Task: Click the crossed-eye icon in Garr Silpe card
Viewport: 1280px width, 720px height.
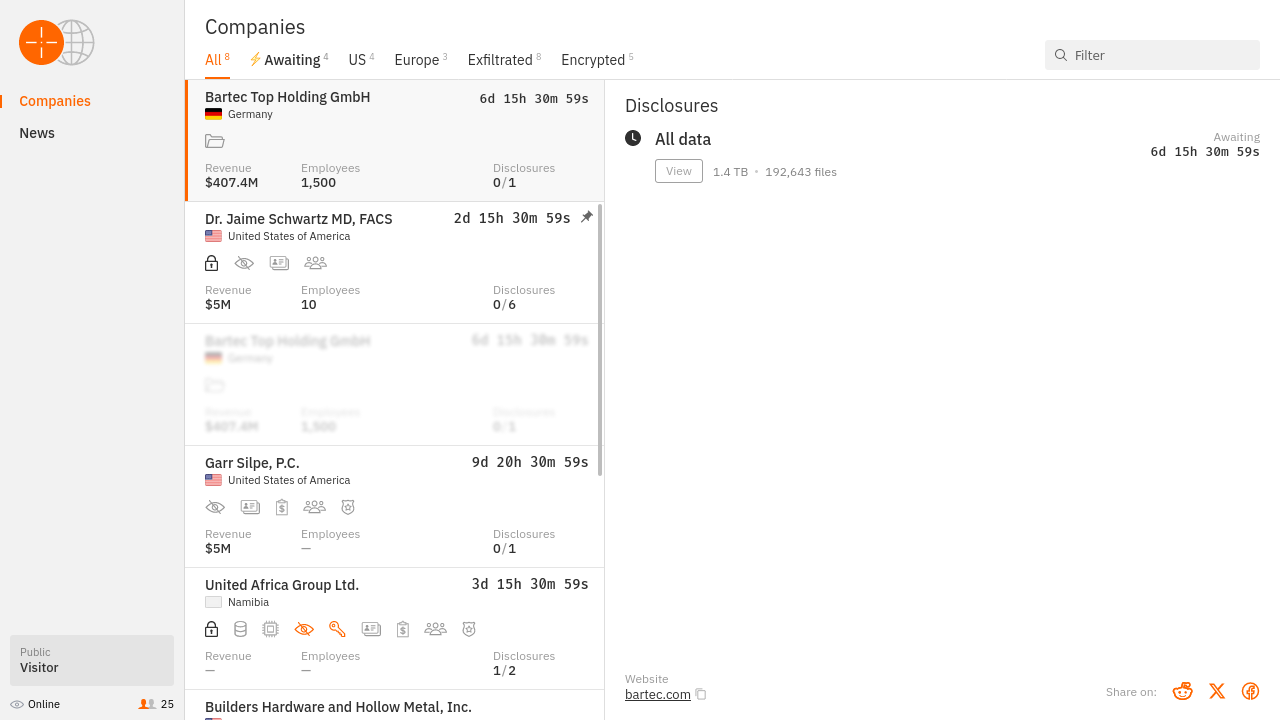Action: point(215,507)
